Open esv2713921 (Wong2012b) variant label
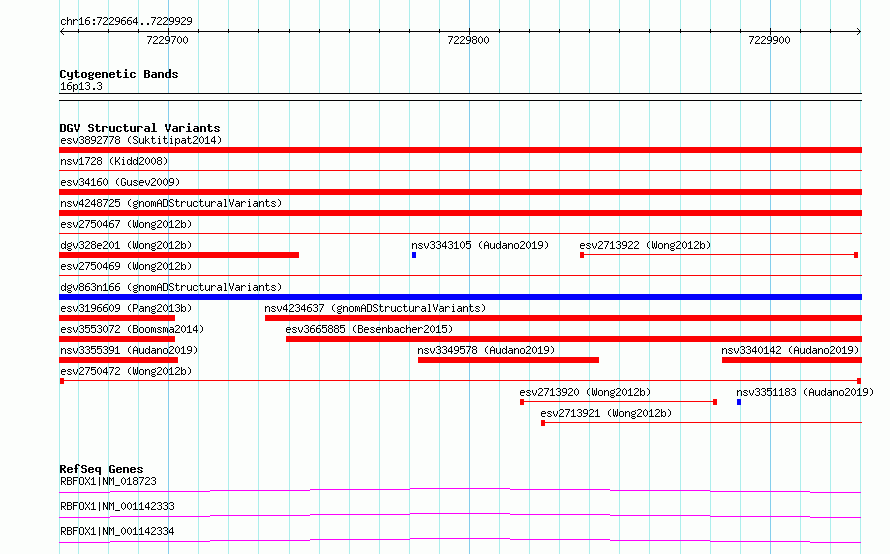 [606, 413]
